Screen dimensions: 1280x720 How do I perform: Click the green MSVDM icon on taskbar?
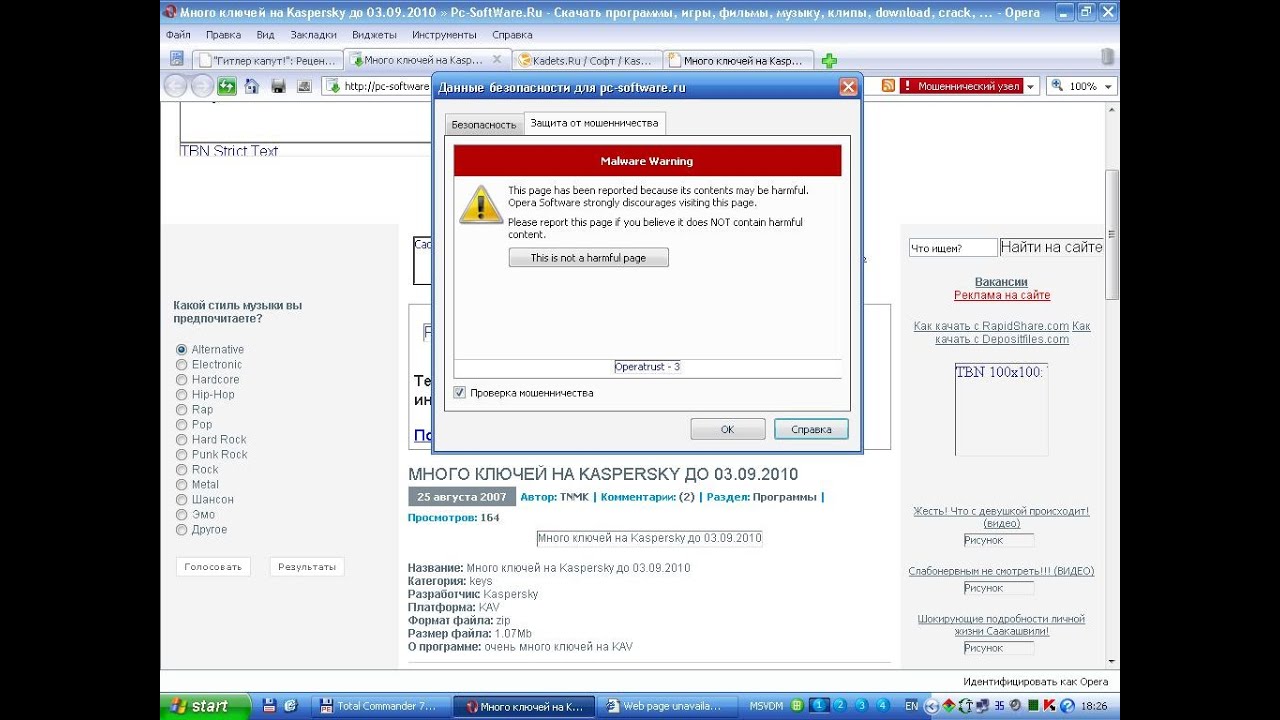point(797,706)
